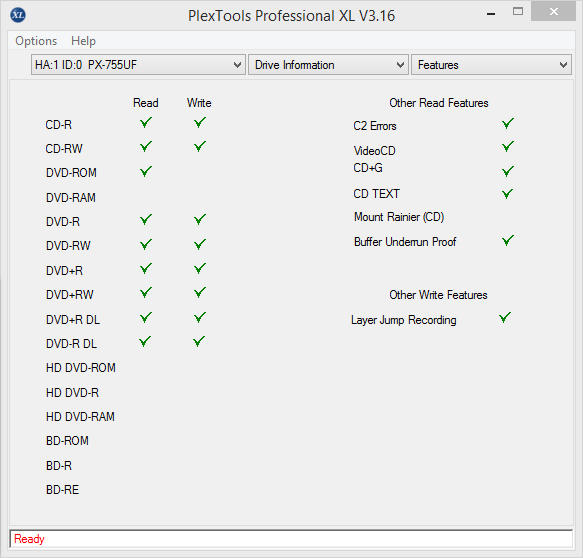Open the PX-755UF drive selection dropdown
Screen dimensions: 583x558
click(138, 65)
